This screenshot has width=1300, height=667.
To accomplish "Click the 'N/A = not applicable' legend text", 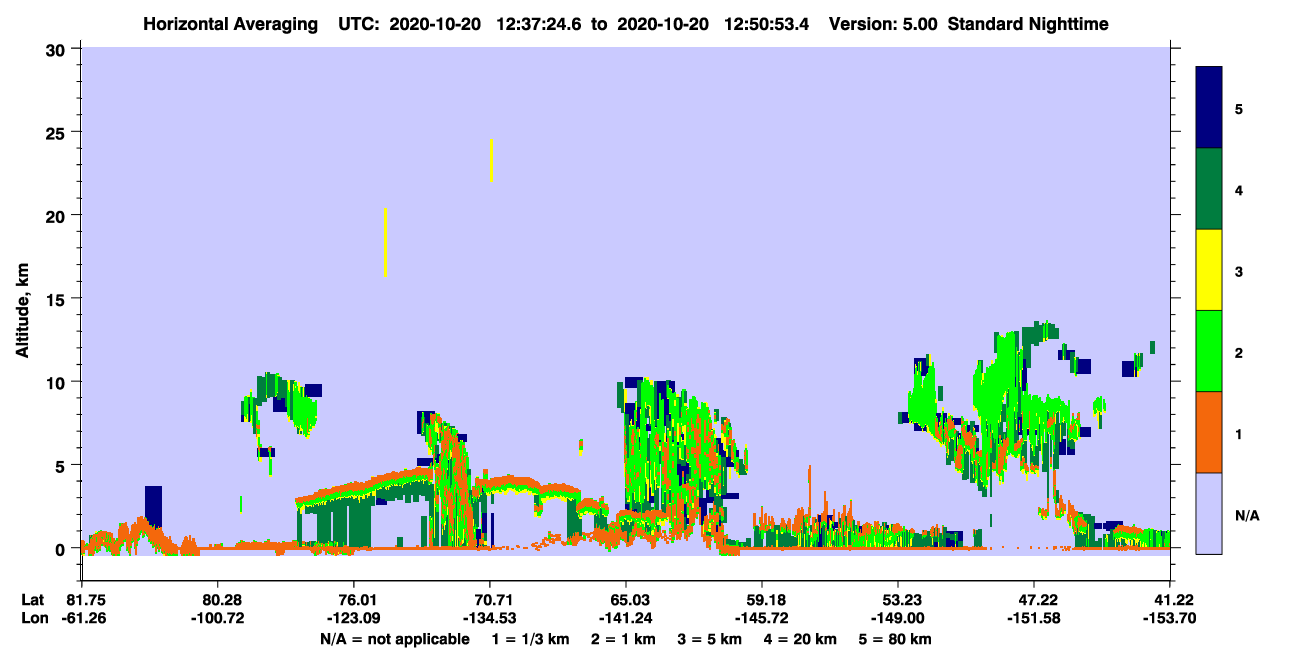I will coord(395,639).
